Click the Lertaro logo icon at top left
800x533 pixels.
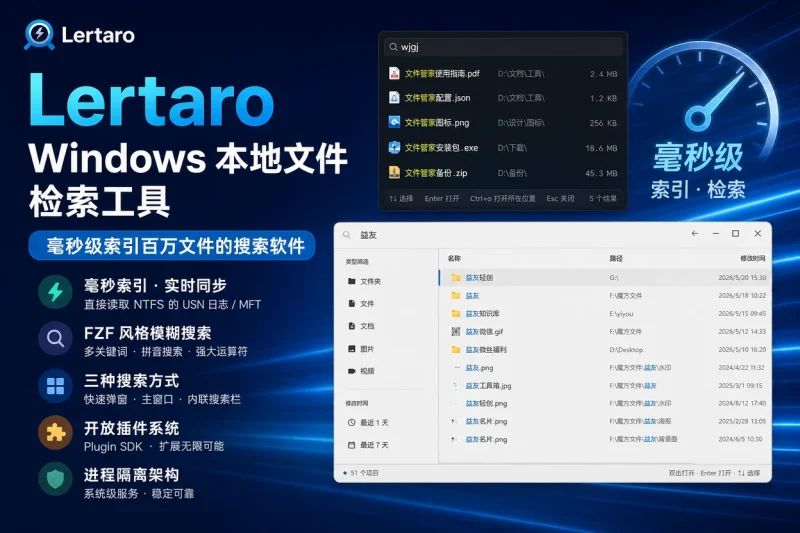tap(39, 35)
